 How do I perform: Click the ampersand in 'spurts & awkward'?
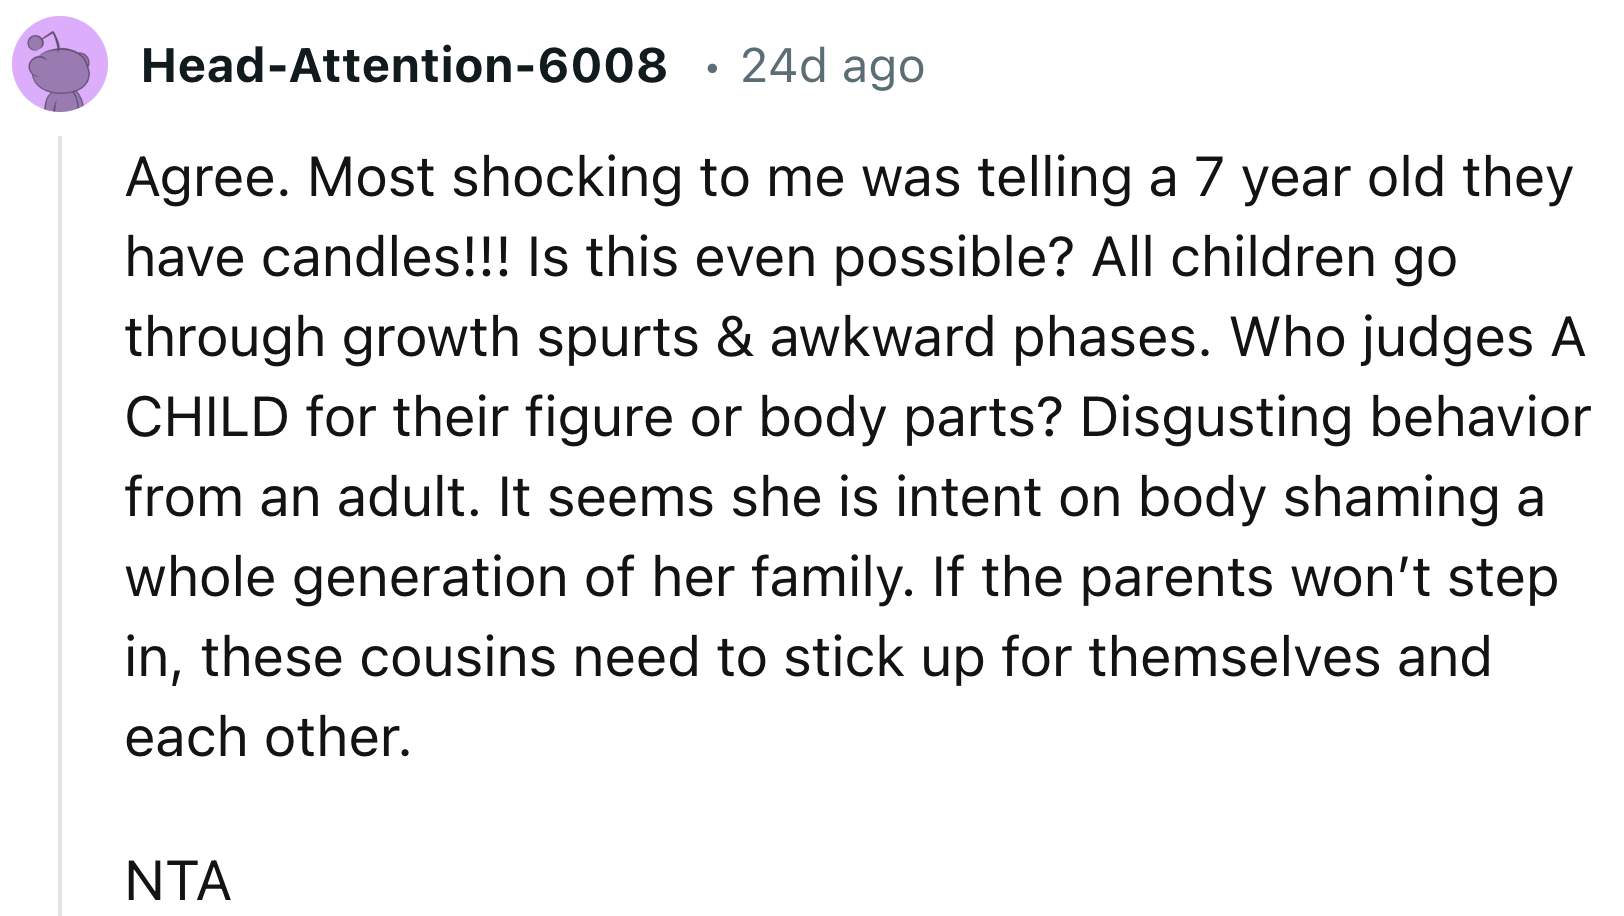[x=734, y=338]
